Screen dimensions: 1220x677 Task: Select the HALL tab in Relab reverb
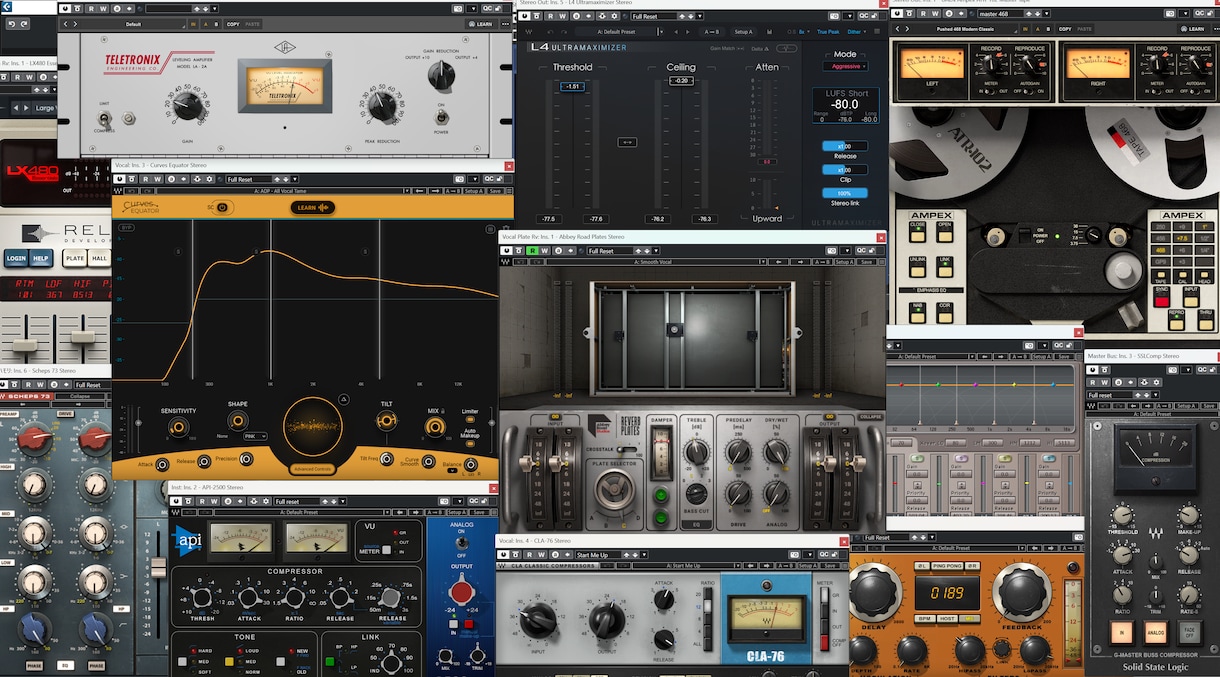[x=100, y=258]
